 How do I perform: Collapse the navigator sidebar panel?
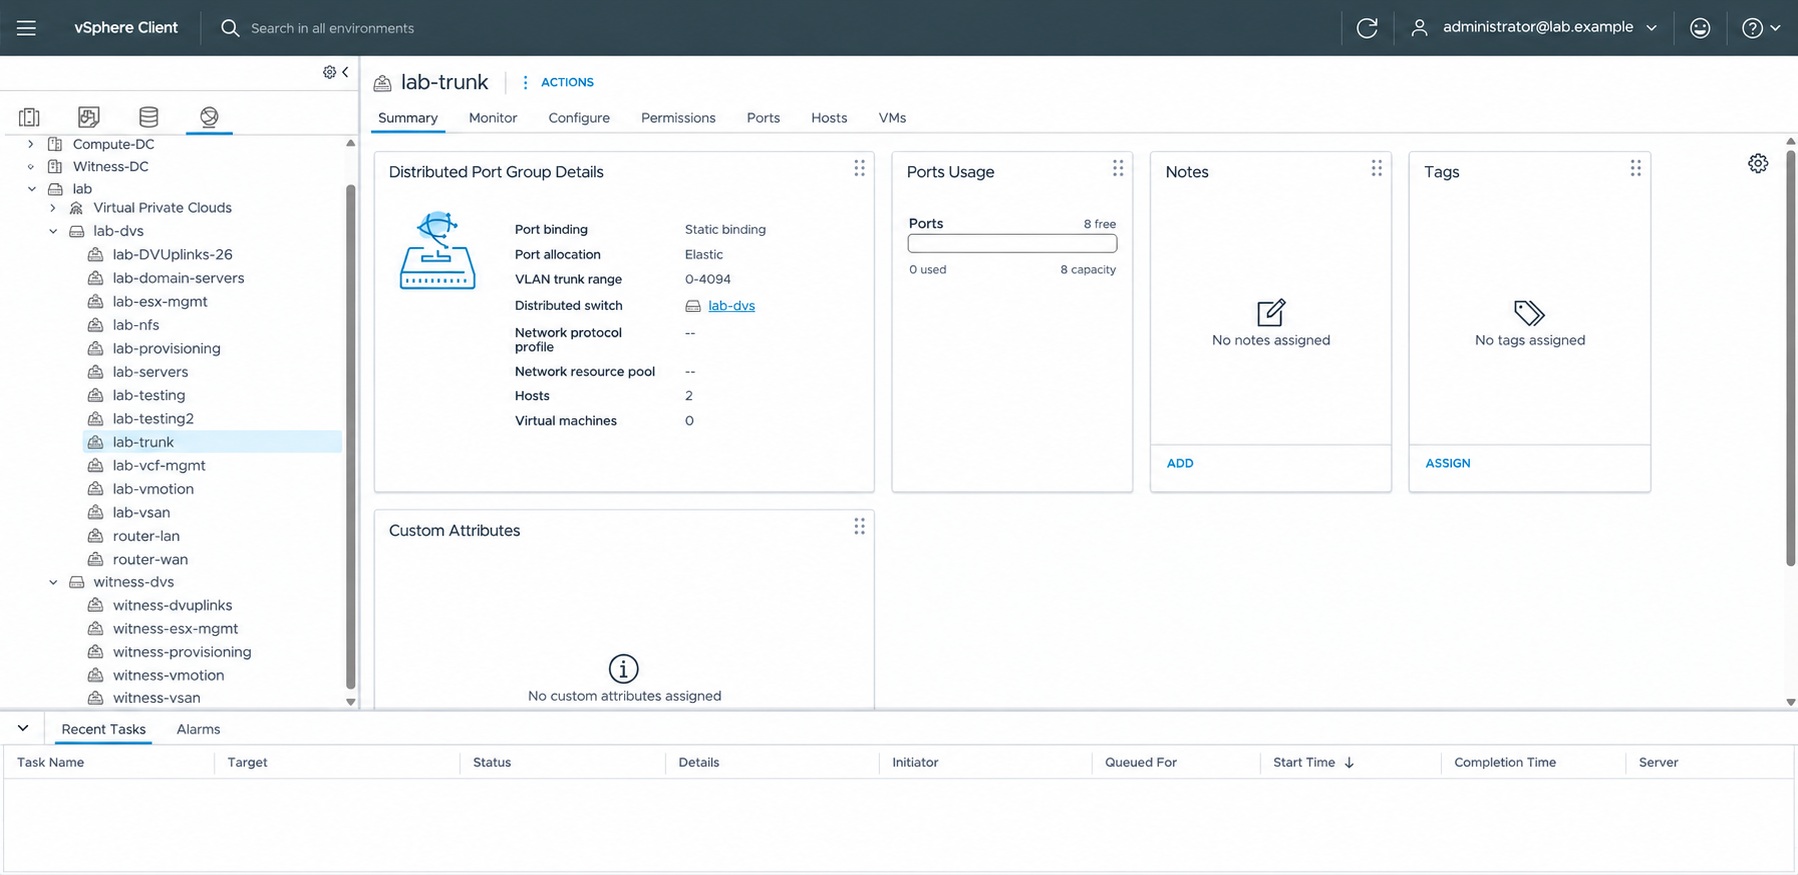coord(345,72)
